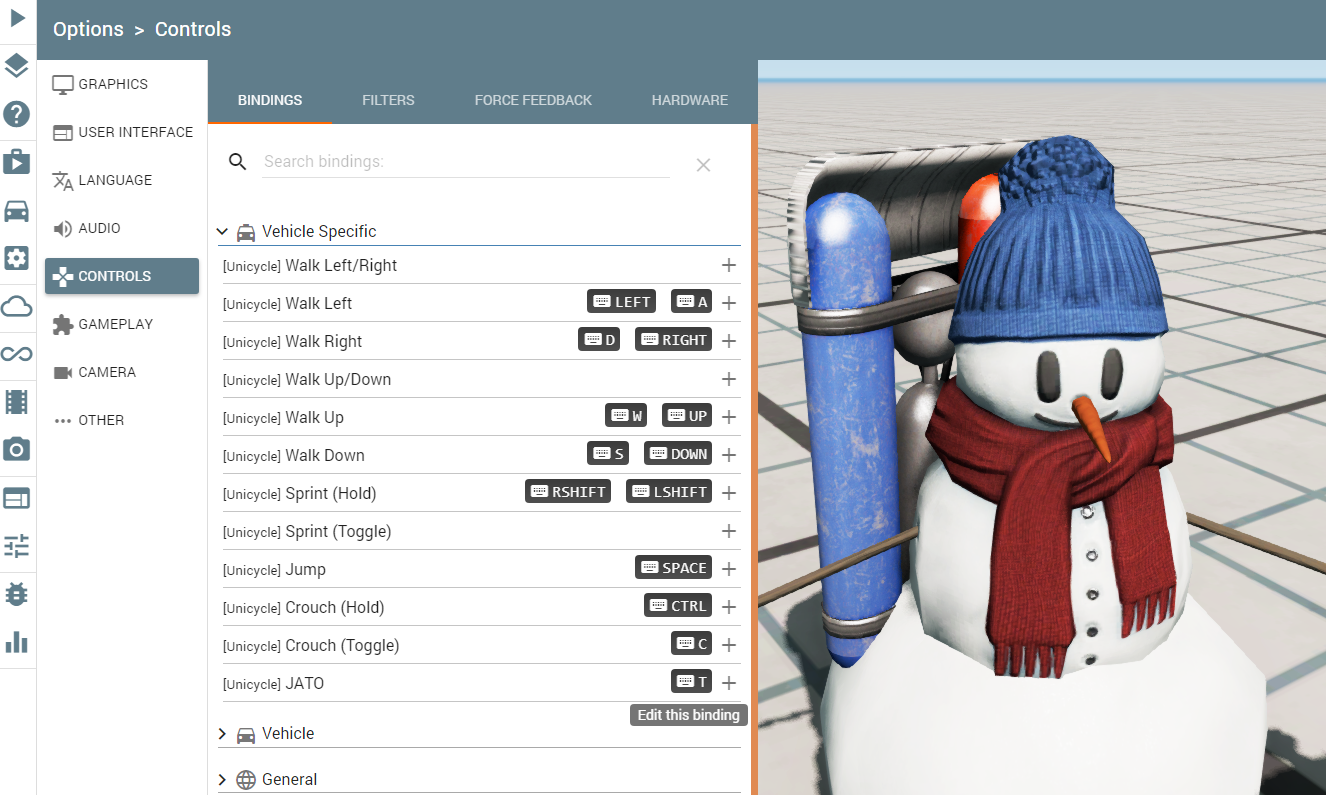
Task: Click the vehicle config gear icon in the sidebar
Action: 17,258
